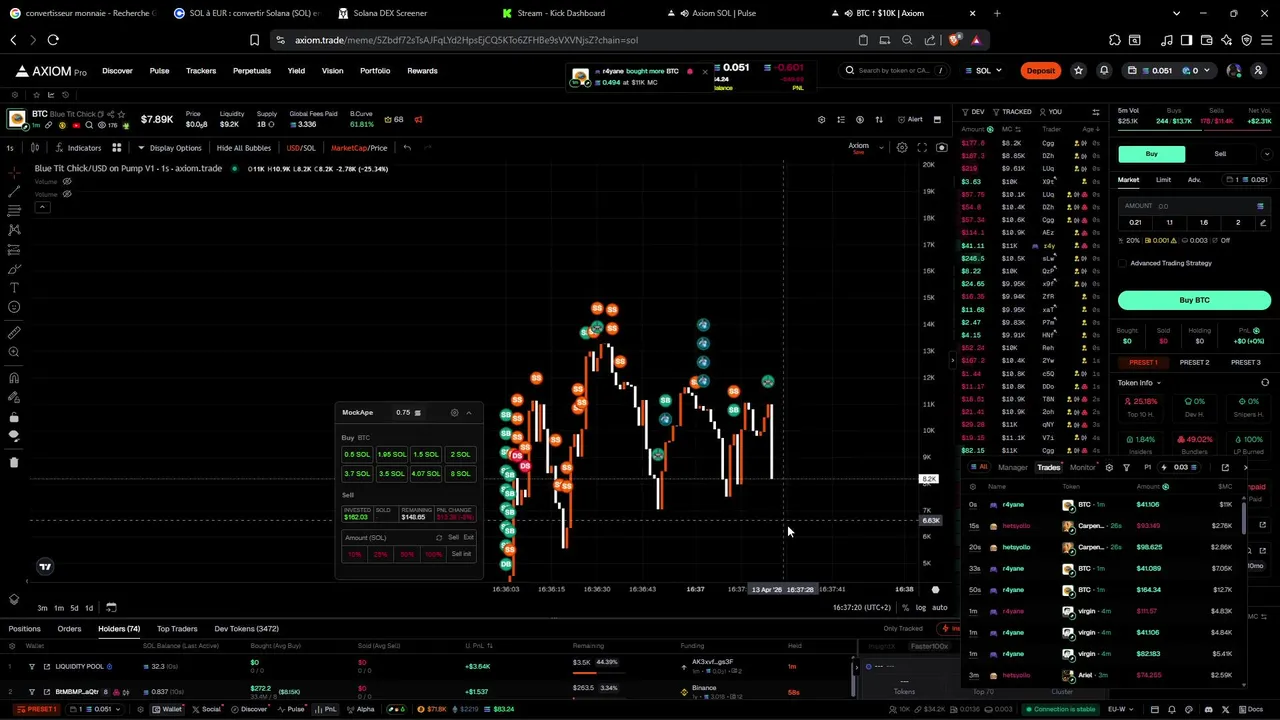Open the Pulse menu
1280x720 pixels.
159,71
